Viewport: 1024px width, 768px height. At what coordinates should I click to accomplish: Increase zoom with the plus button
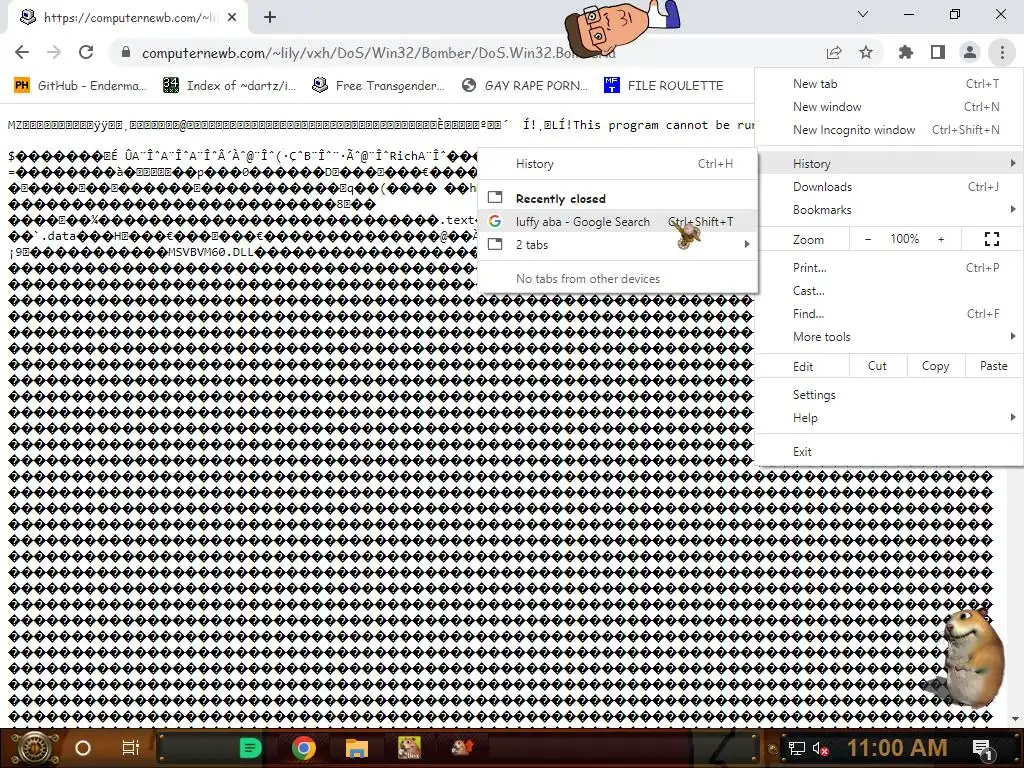(x=941, y=240)
